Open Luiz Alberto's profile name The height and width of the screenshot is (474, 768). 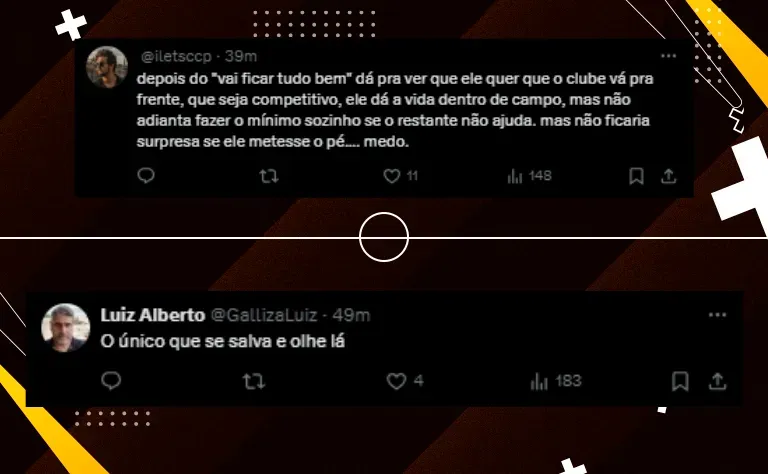(x=153, y=315)
